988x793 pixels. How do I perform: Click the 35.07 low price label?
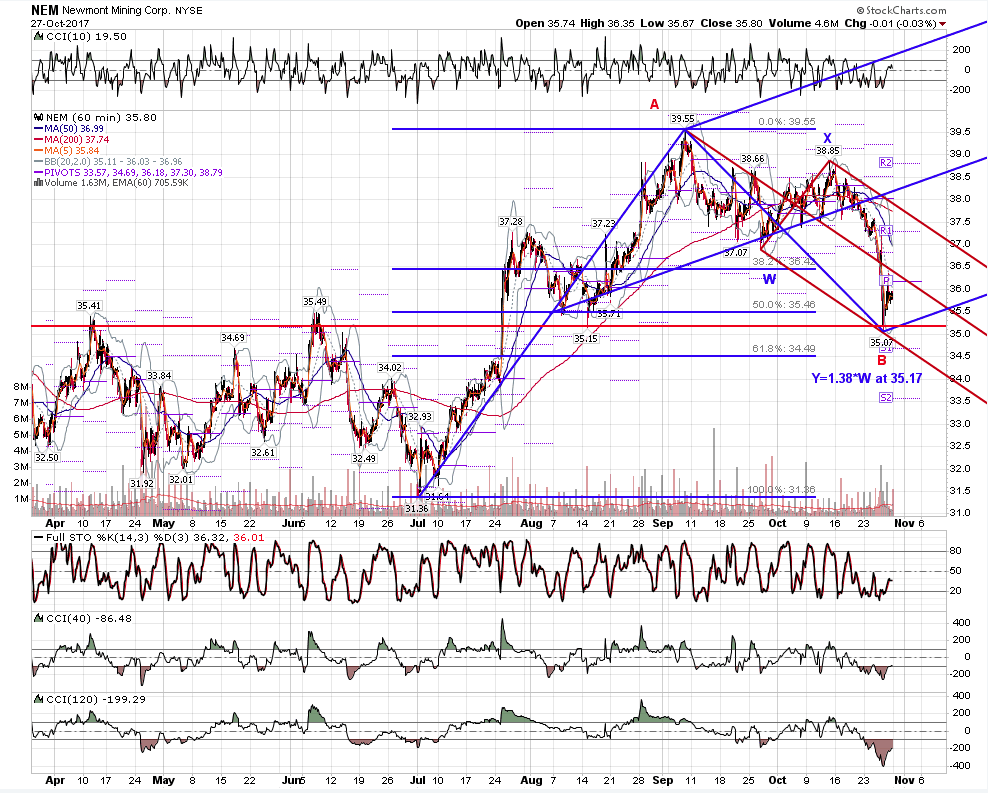click(x=882, y=342)
